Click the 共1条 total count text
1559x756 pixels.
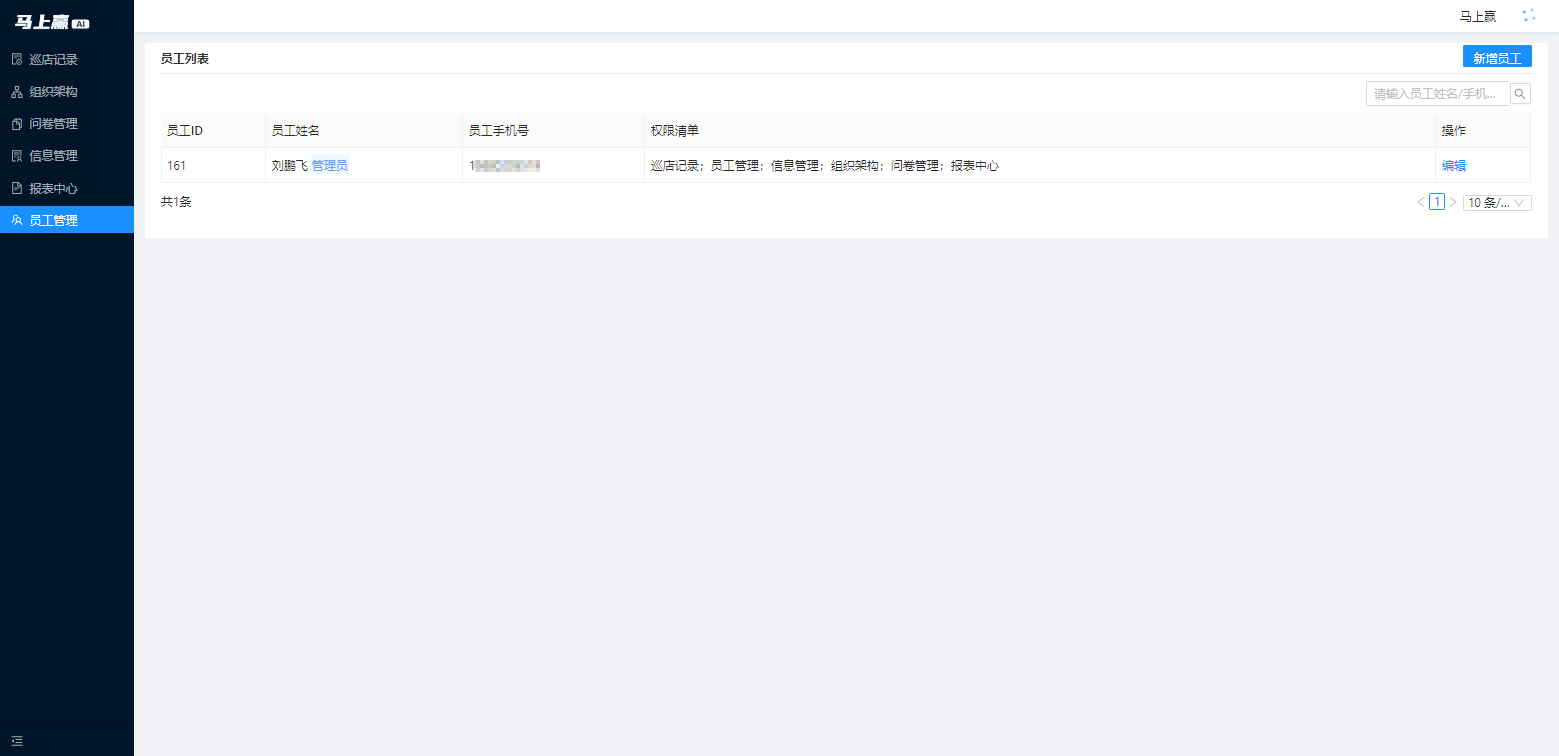pyautogui.click(x=176, y=202)
